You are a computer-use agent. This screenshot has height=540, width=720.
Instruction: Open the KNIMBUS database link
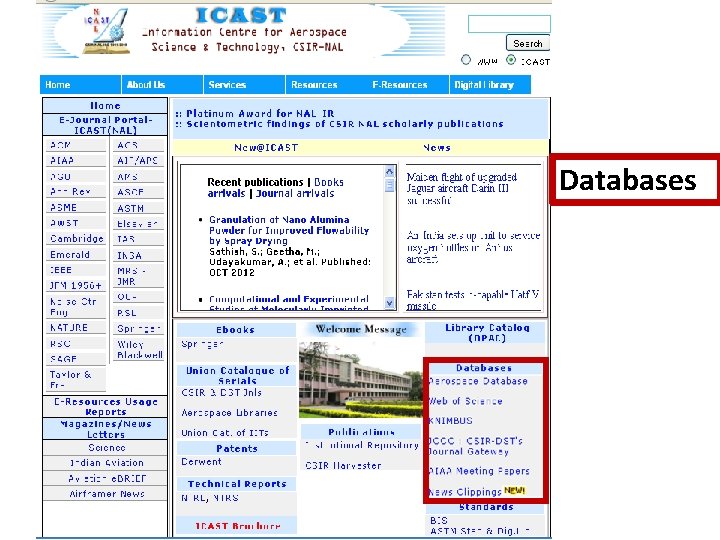[x=450, y=421]
